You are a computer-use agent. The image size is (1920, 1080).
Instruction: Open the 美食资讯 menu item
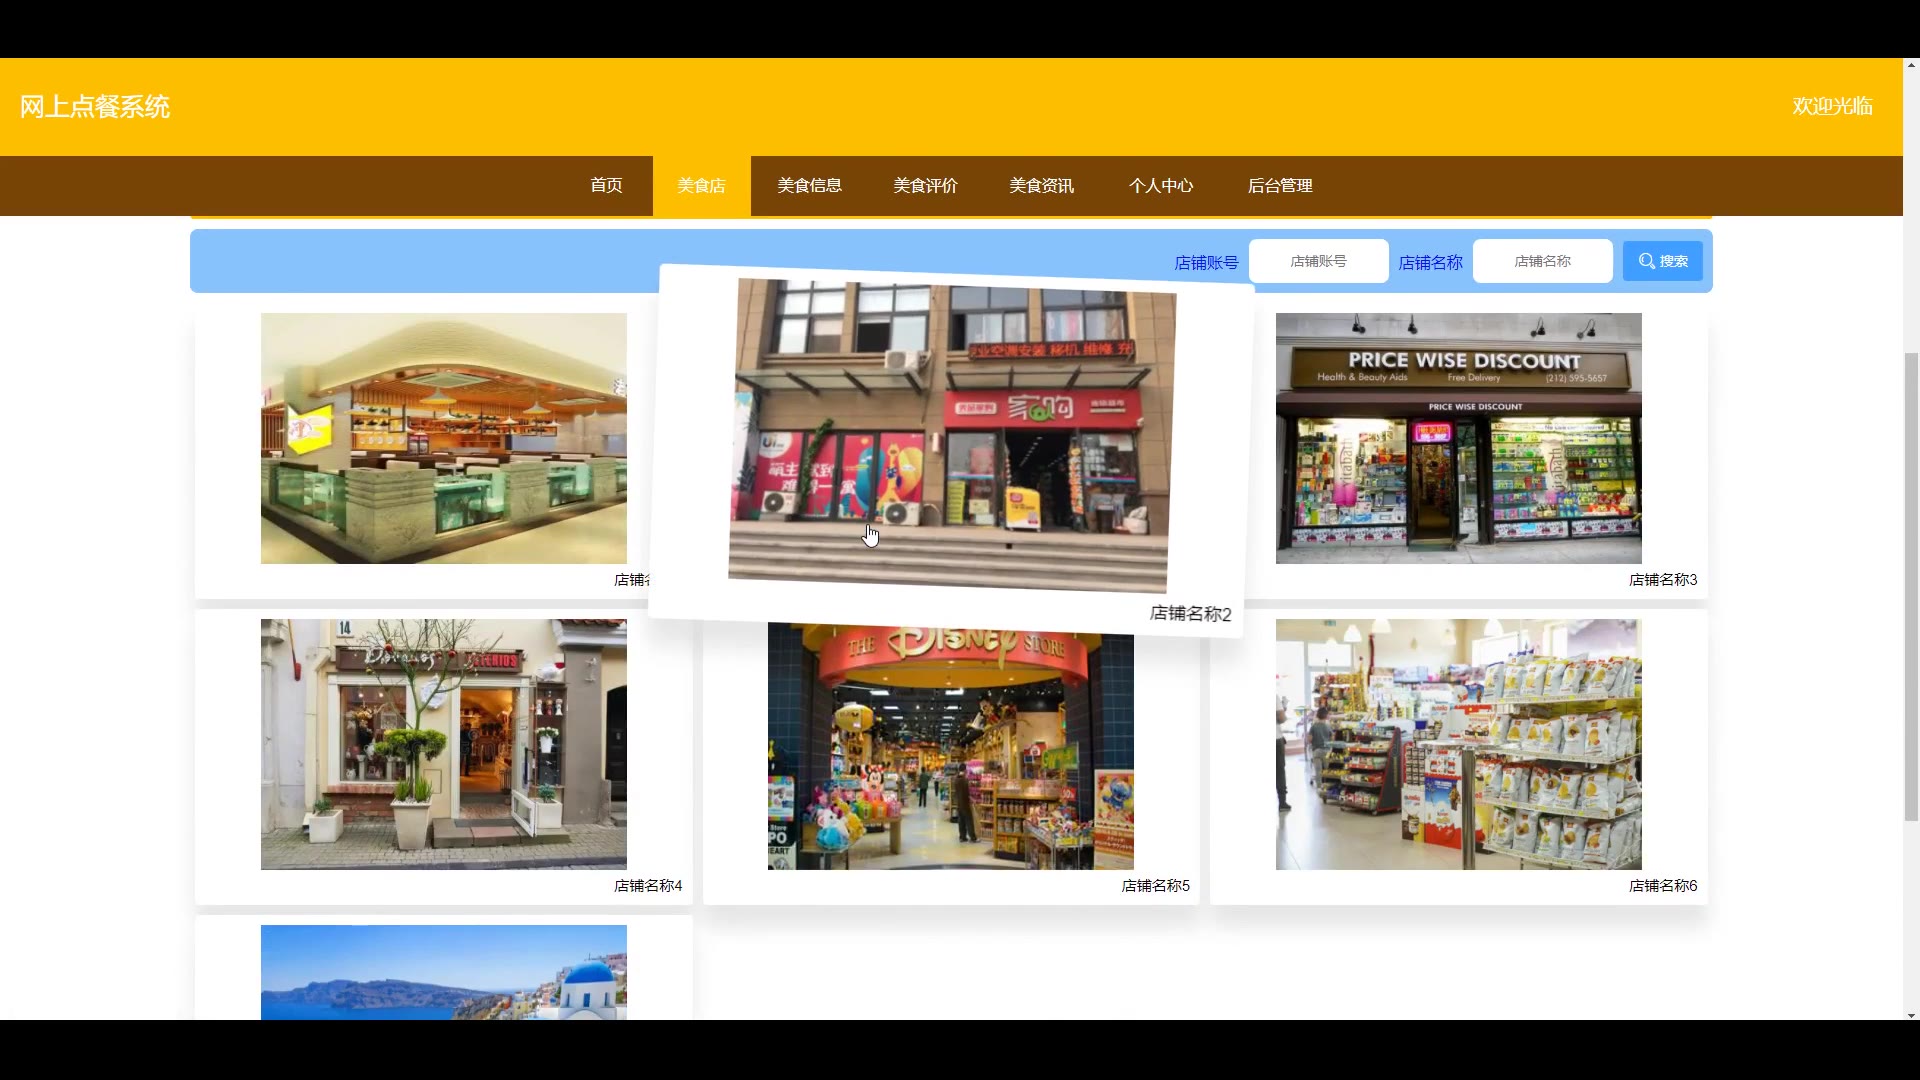pos(1041,186)
